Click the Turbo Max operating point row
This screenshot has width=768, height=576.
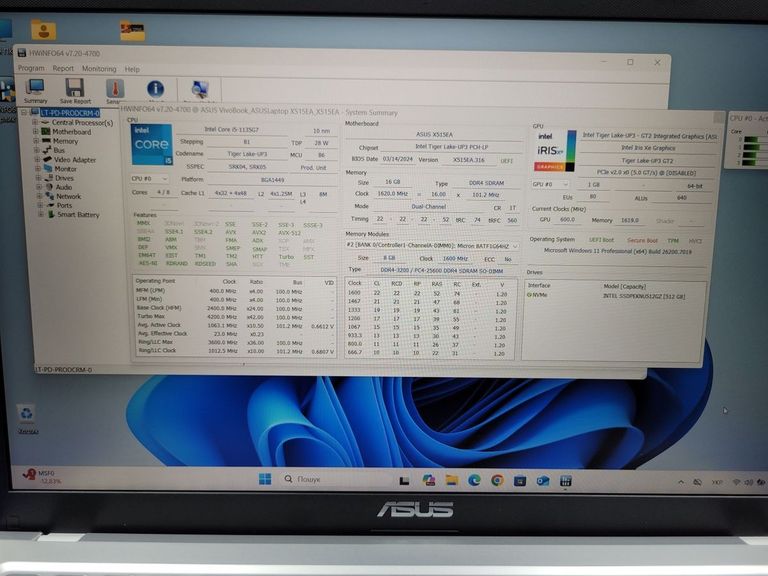235,316
